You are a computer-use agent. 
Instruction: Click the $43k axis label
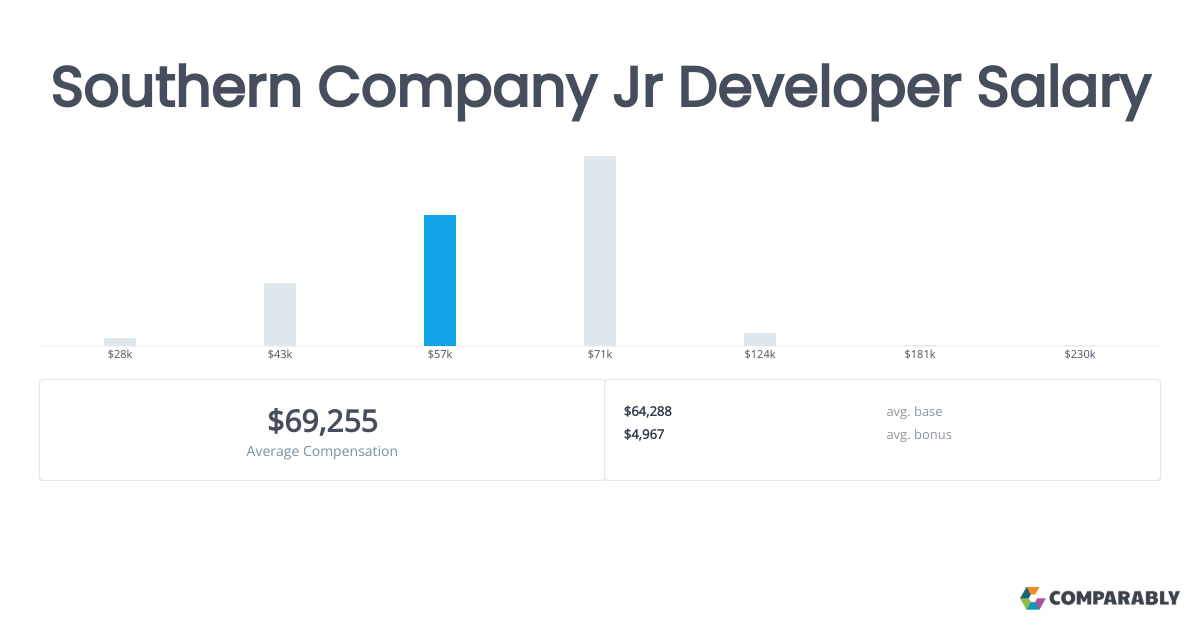tap(280, 355)
